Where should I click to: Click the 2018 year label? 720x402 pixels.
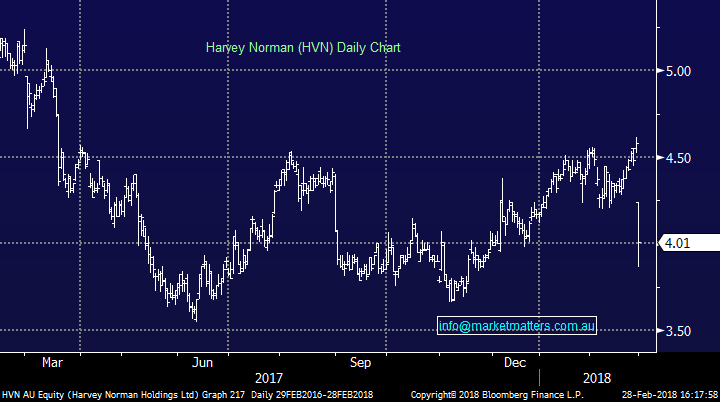[596, 379]
